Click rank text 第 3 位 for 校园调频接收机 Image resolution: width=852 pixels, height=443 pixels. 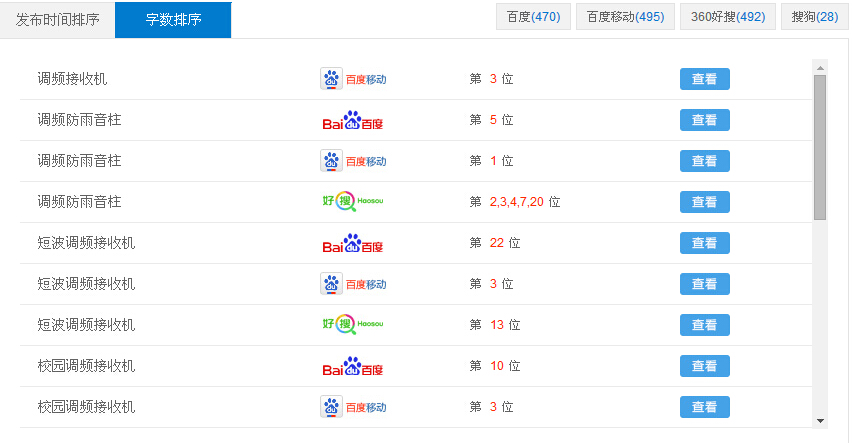491,407
